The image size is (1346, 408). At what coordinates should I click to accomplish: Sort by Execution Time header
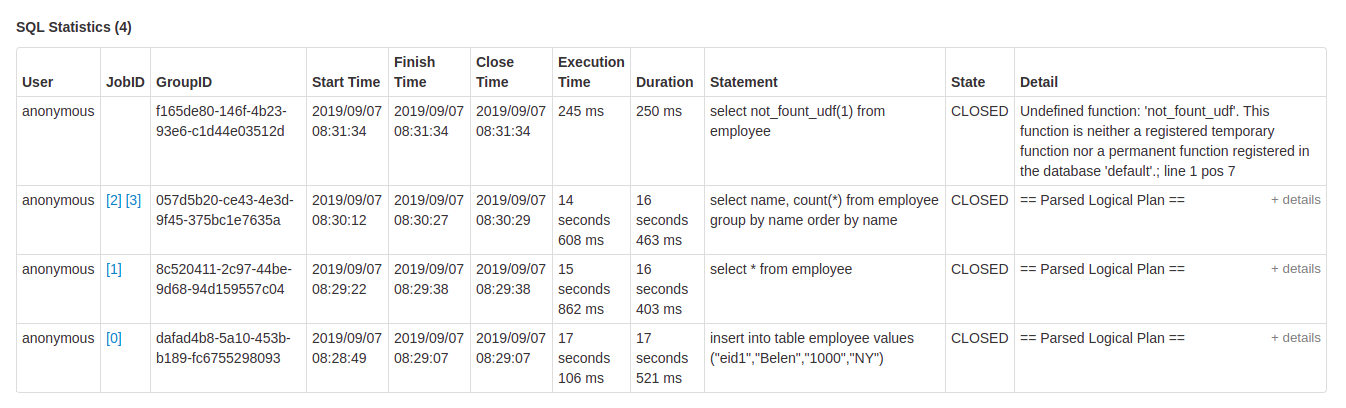click(x=590, y=72)
